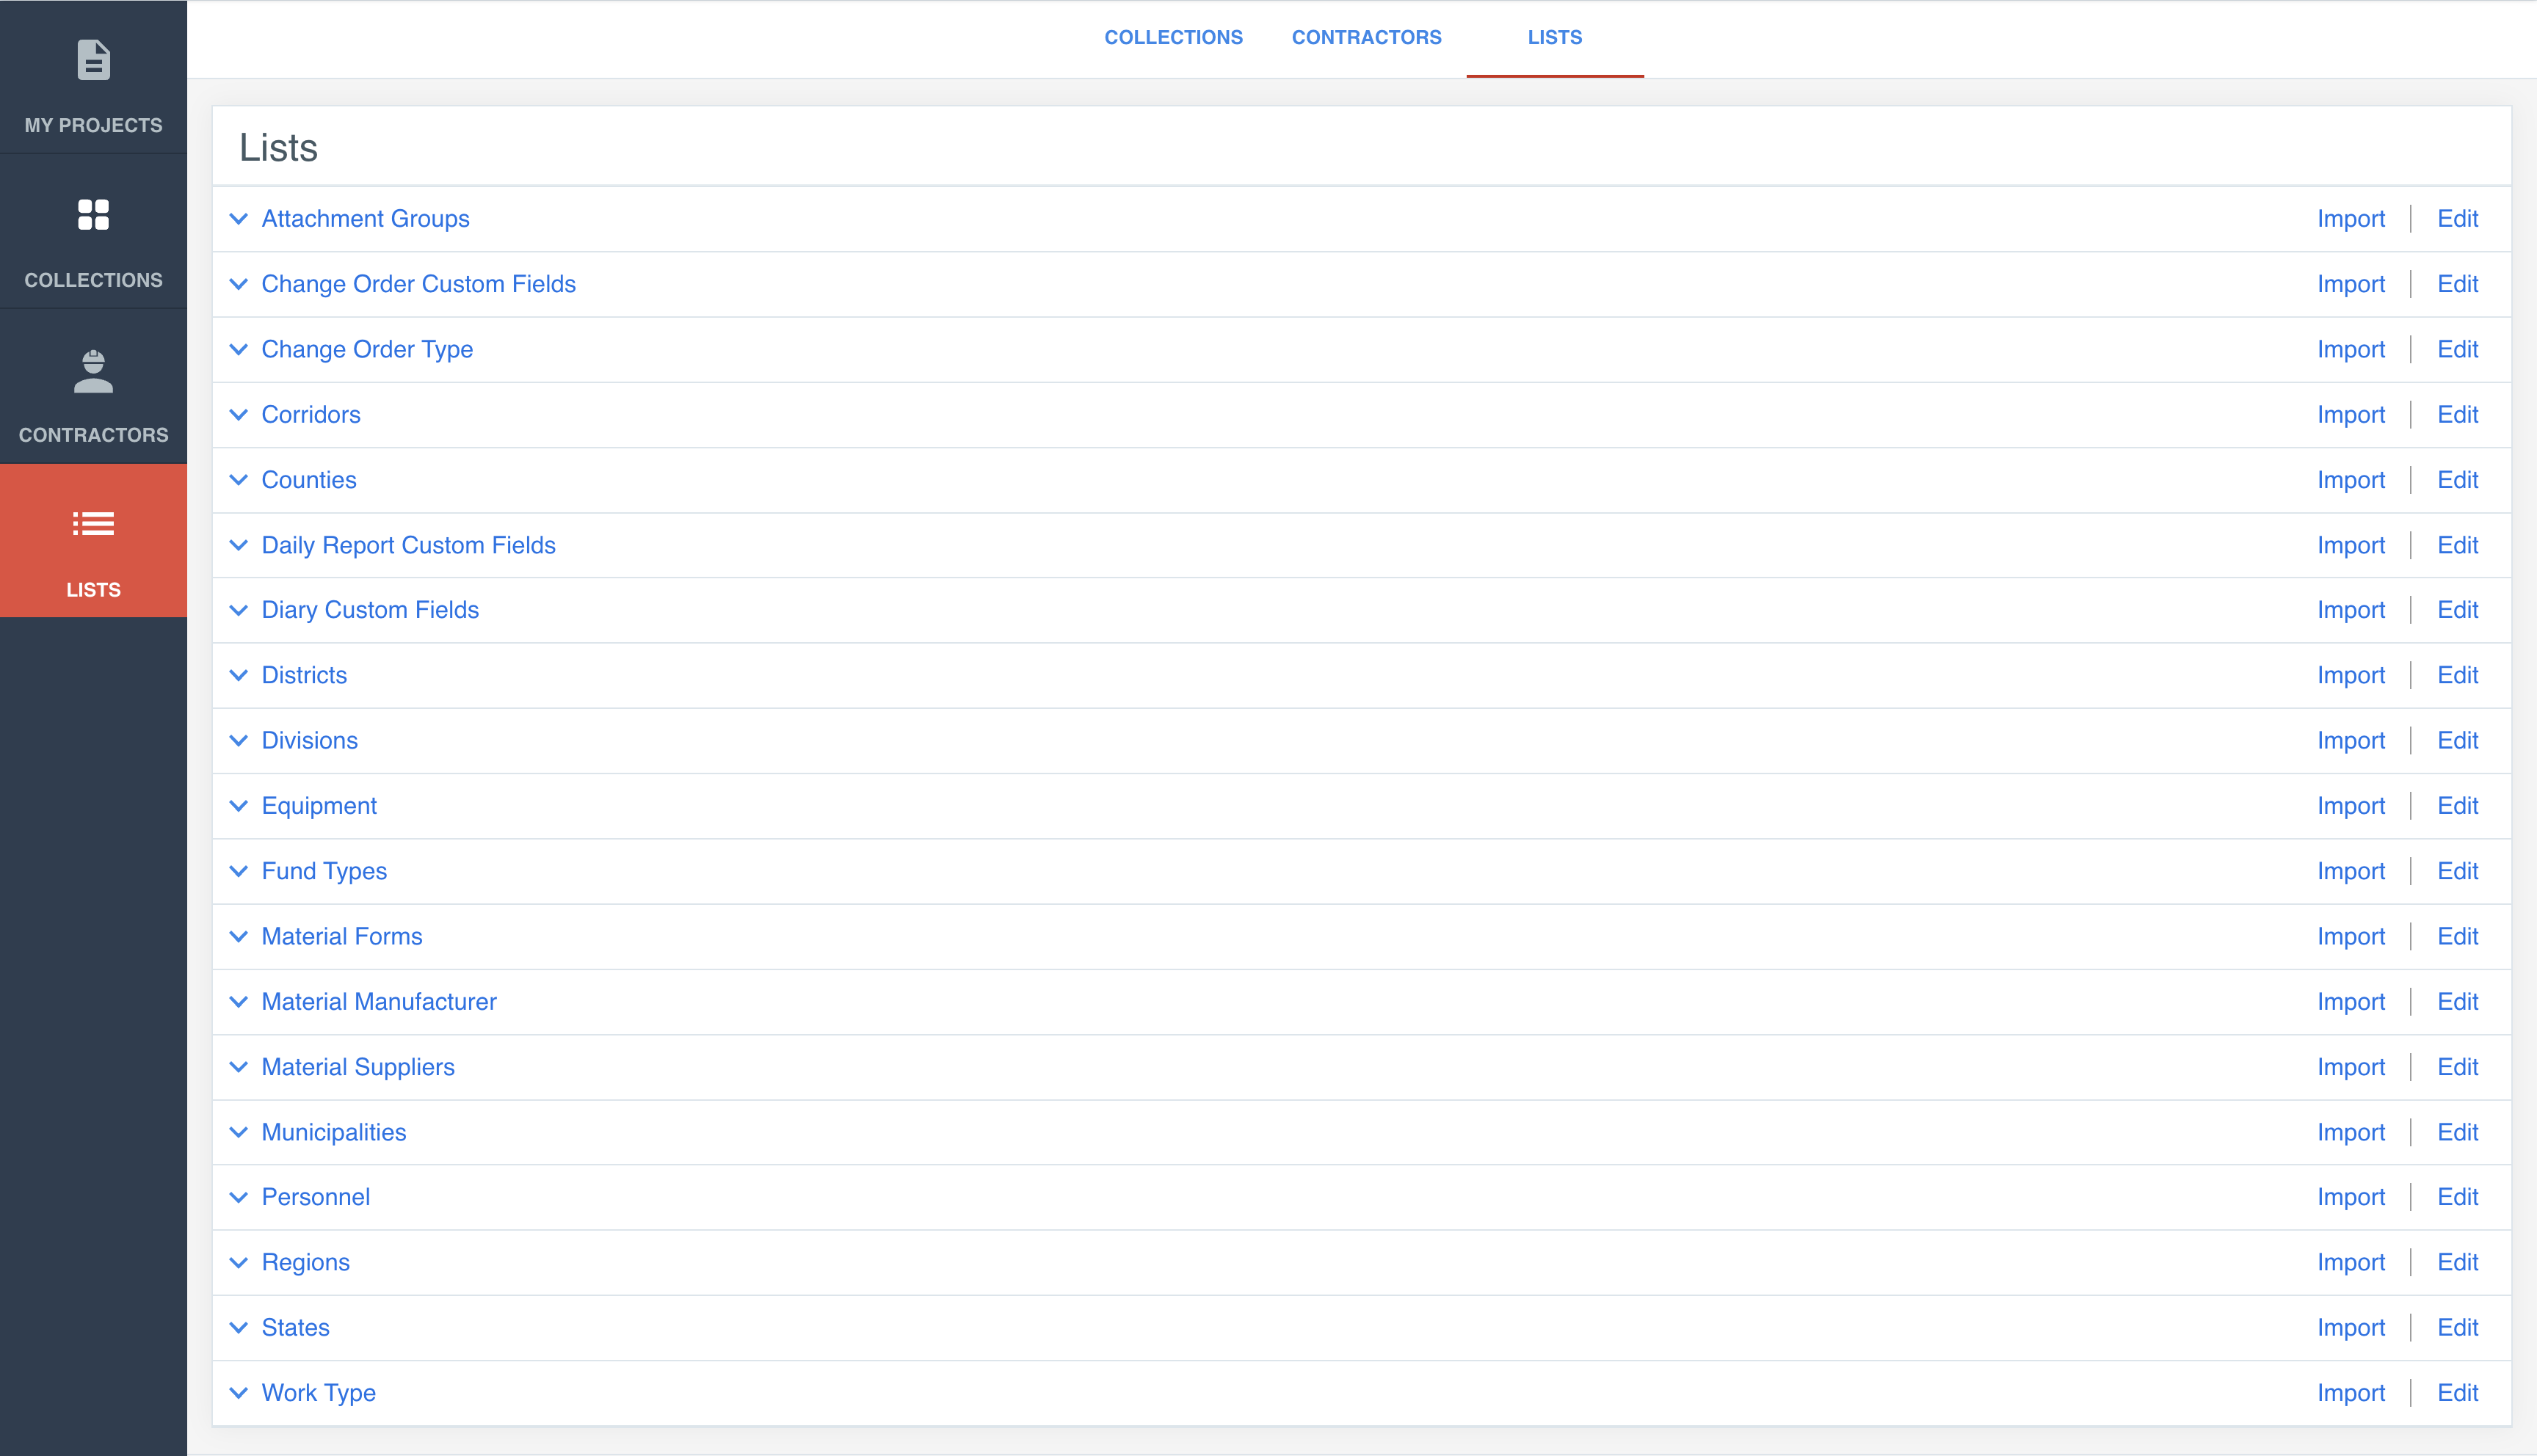
Task: Edit the Counties list
Action: point(2457,480)
